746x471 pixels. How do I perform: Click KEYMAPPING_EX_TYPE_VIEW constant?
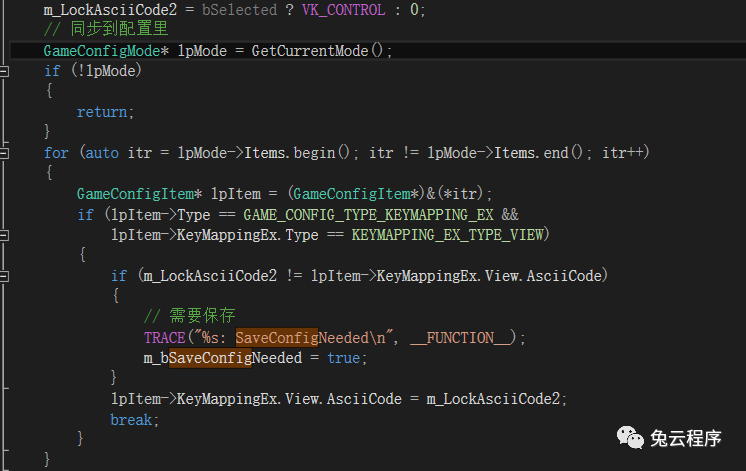click(447, 235)
